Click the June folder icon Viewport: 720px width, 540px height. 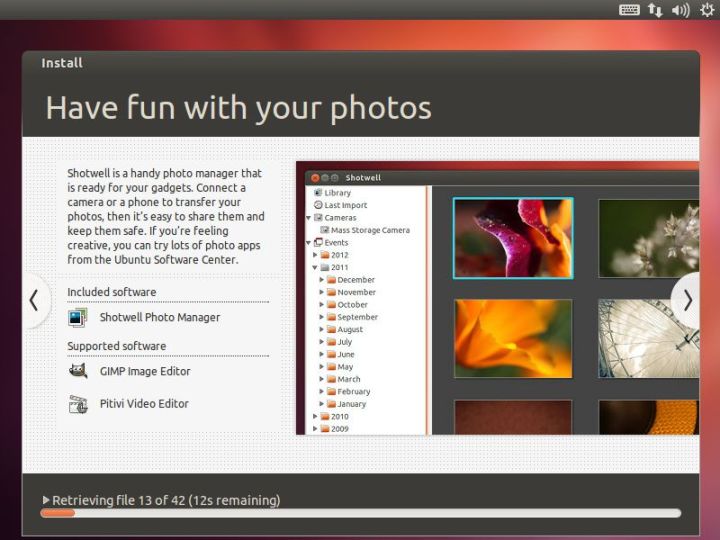pyautogui.click(x=331, y=354)
